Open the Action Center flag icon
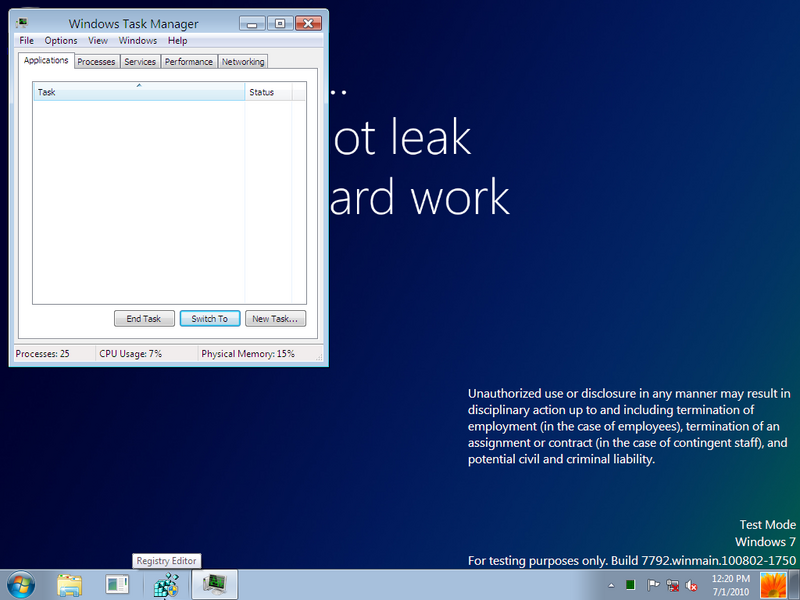Screen dimensions: 800x600 pos(653,585)
